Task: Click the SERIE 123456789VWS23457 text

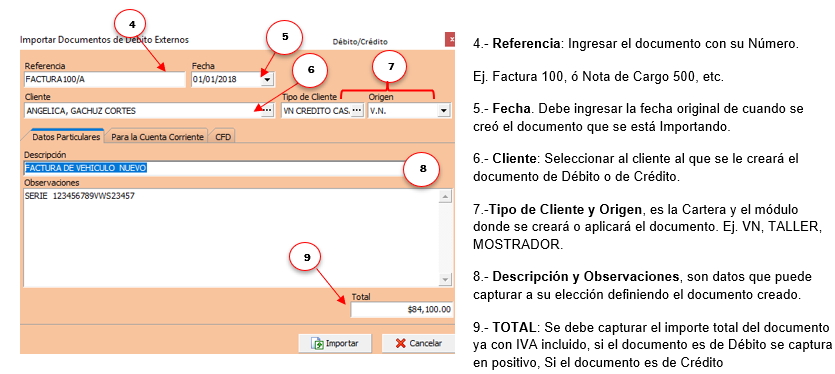Action: (x=80, y=196)
